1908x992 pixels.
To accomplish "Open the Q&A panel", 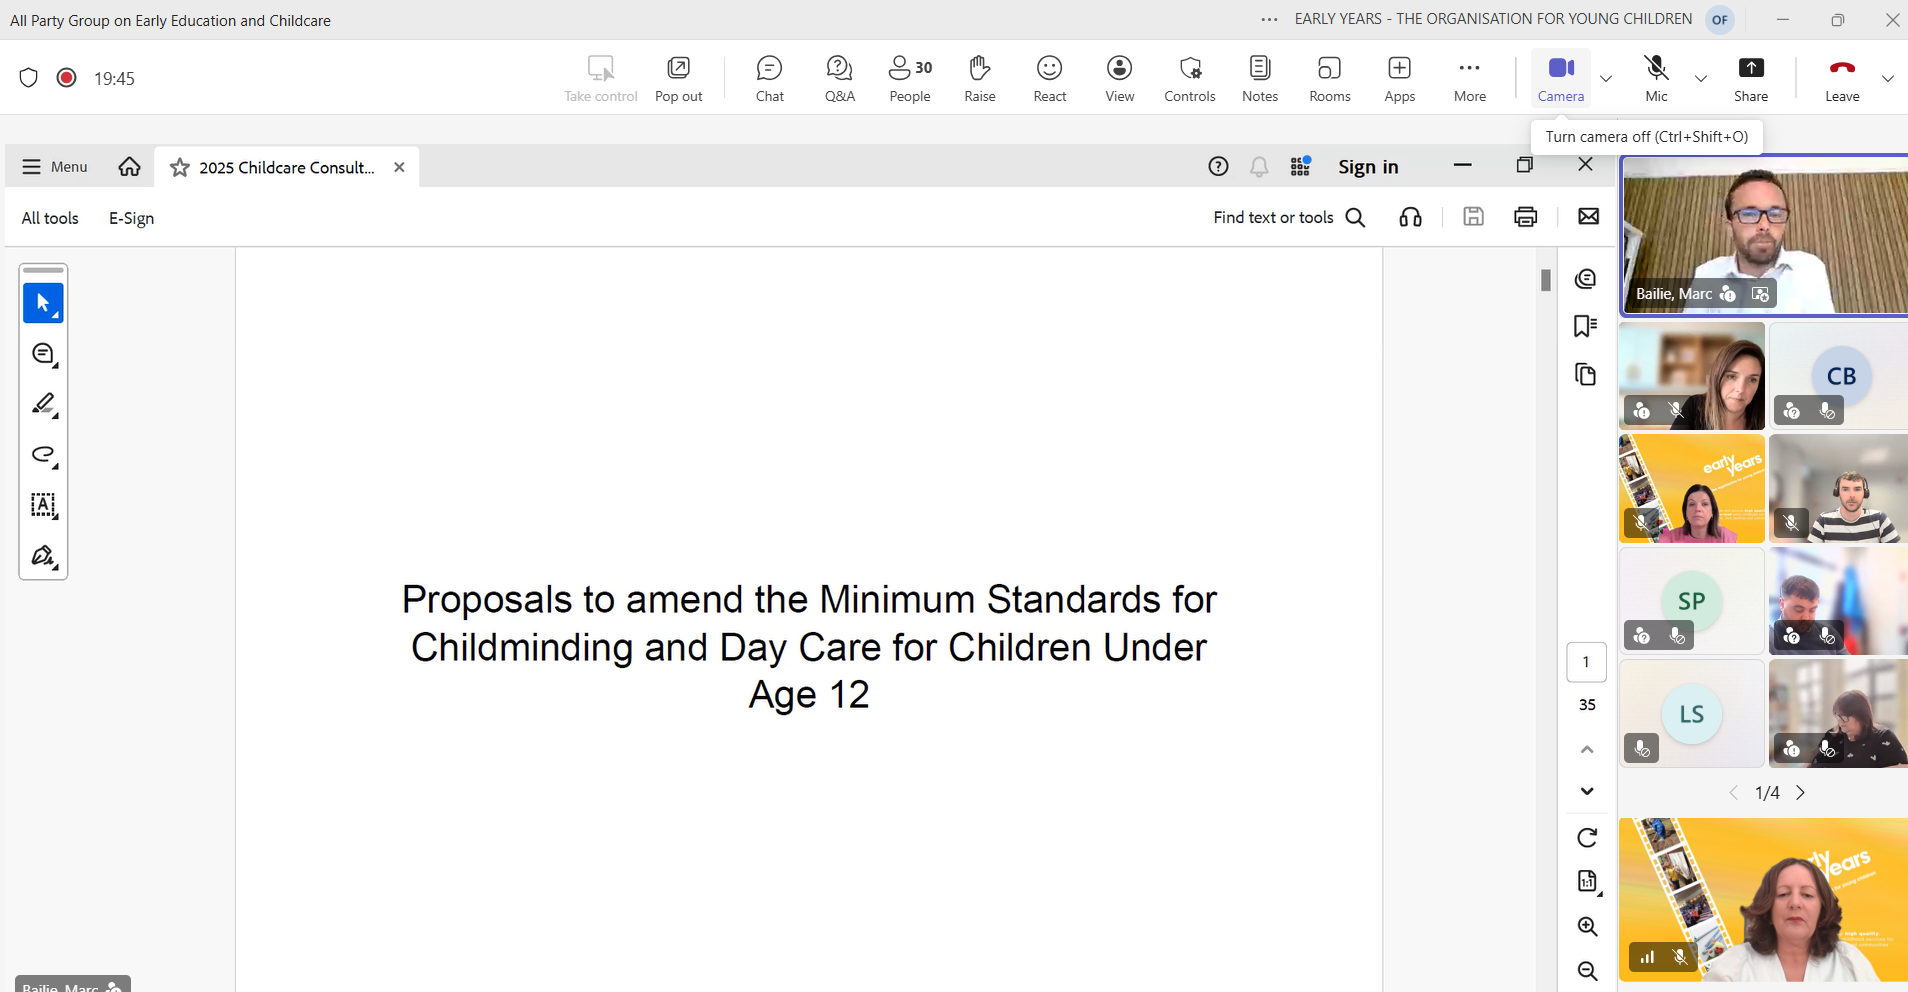I will pos(839,79).
